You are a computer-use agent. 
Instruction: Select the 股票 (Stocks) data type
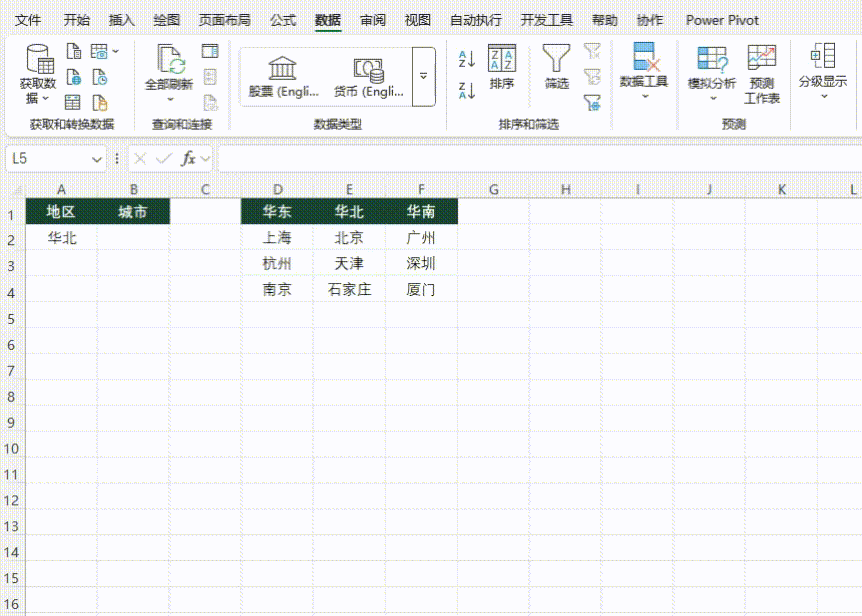284,77
